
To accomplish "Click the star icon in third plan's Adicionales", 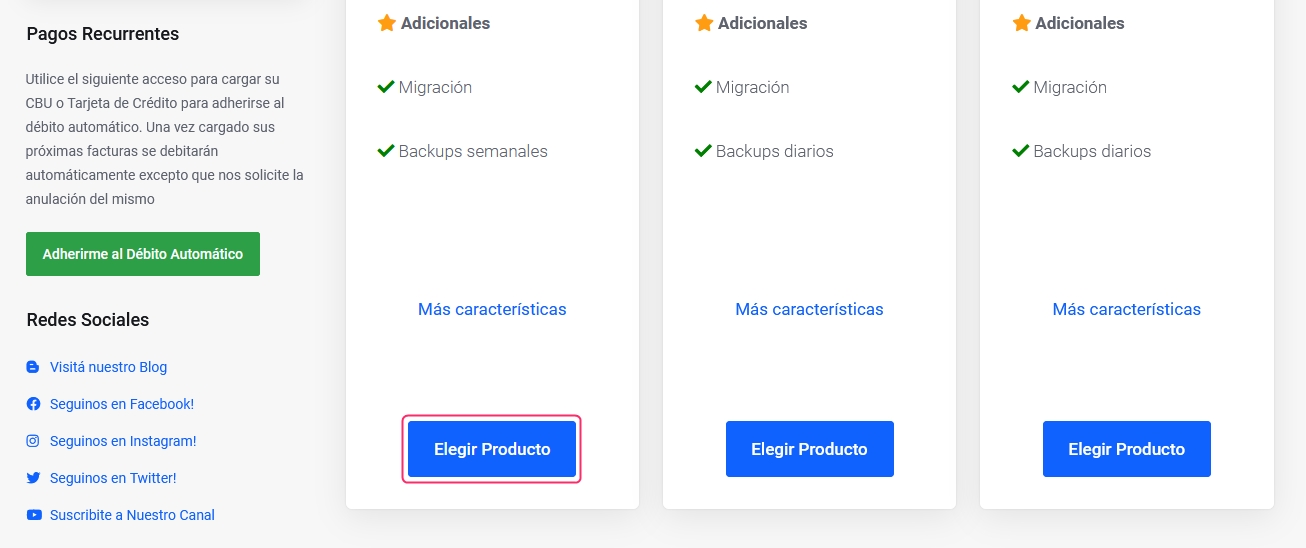I will [x=1021, y=23].
